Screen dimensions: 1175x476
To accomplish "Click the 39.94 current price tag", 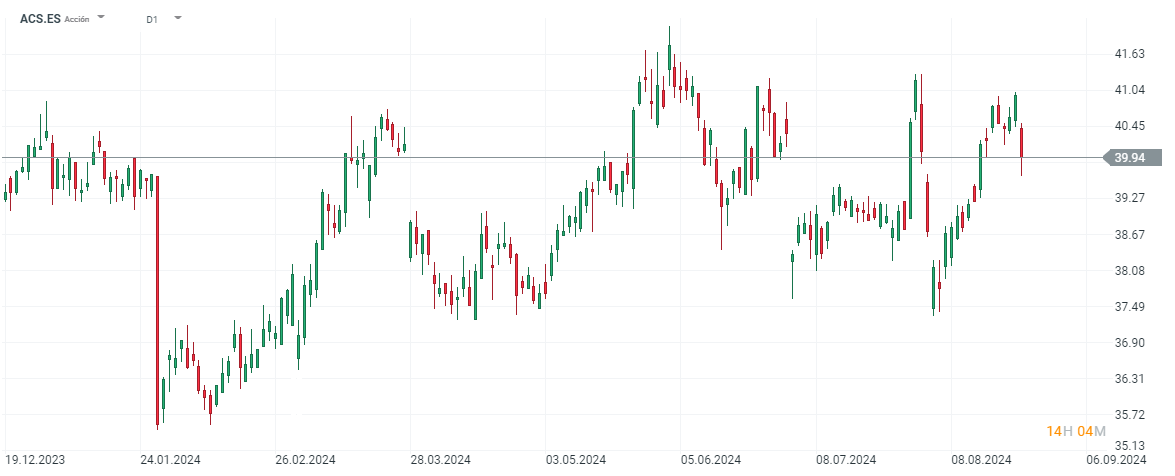I will click(1130, 157).
